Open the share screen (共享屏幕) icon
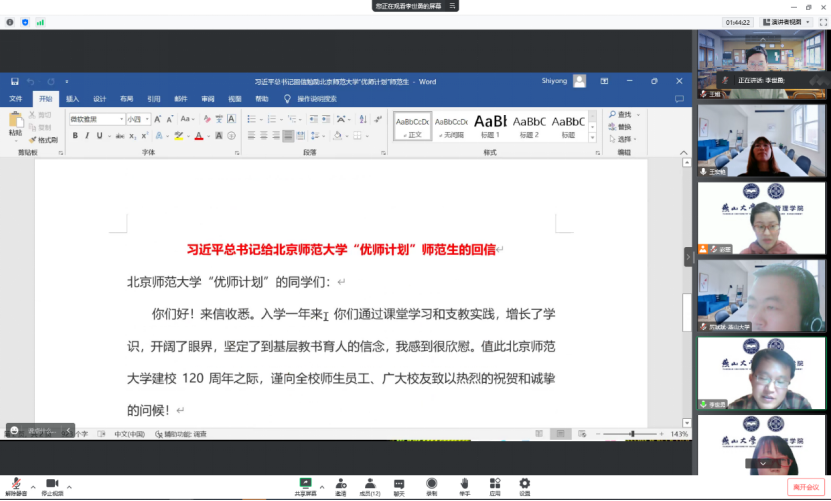Screen dimensions: 831x501 click(306, 485)
